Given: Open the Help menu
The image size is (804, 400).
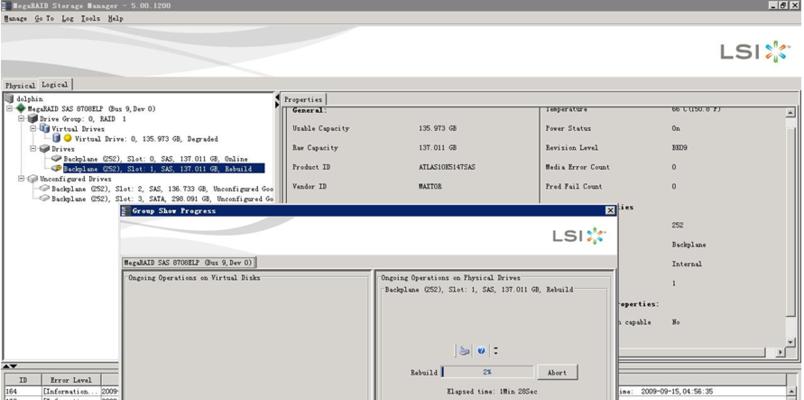Looking at the screenshot, I should click(115, 18).
